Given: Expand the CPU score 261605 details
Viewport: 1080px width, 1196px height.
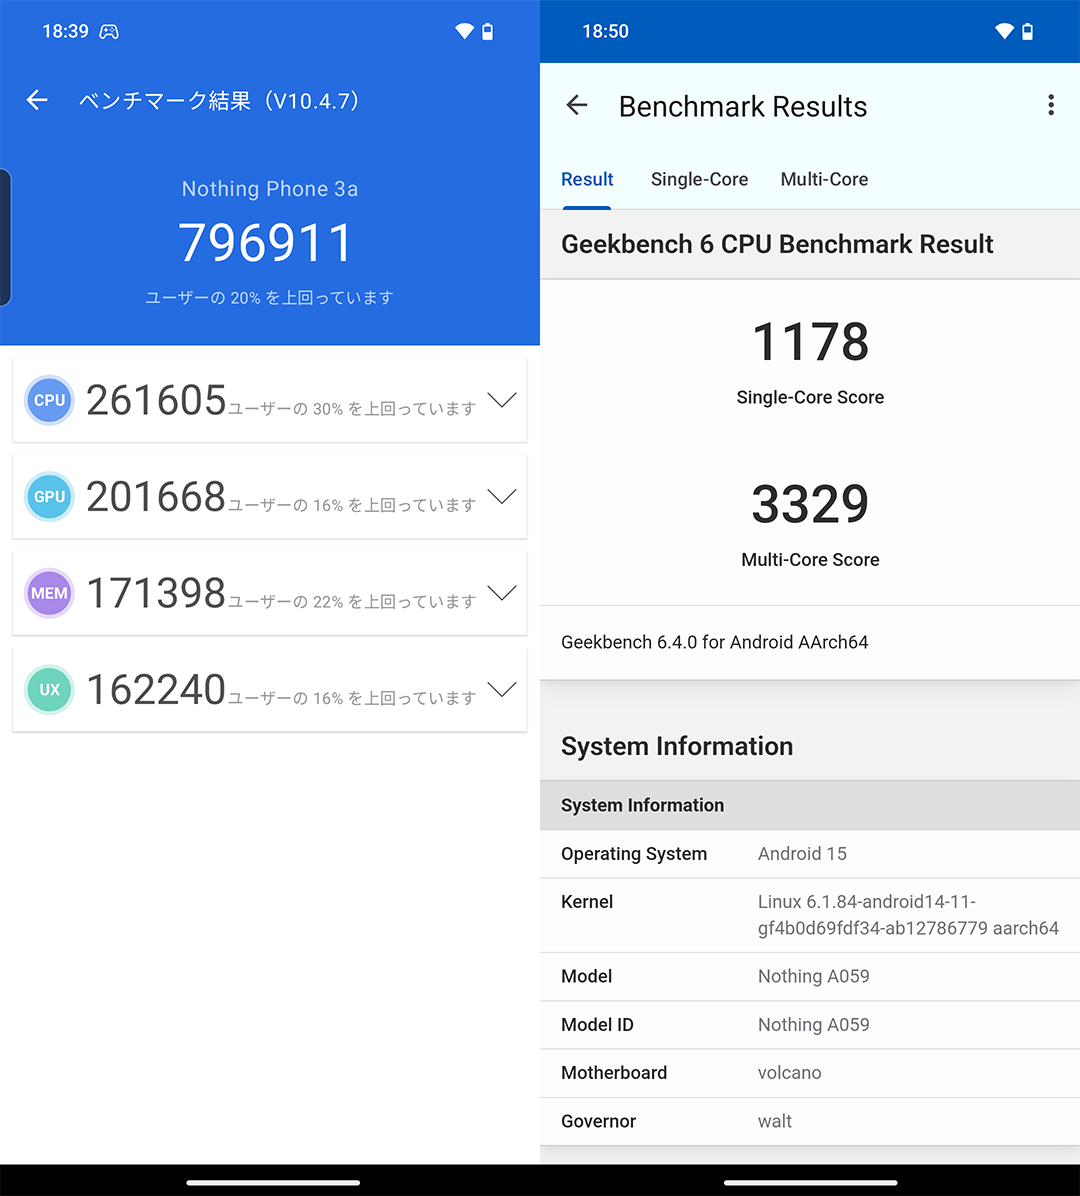Looking at the screenshot, I should pos(502,400).
